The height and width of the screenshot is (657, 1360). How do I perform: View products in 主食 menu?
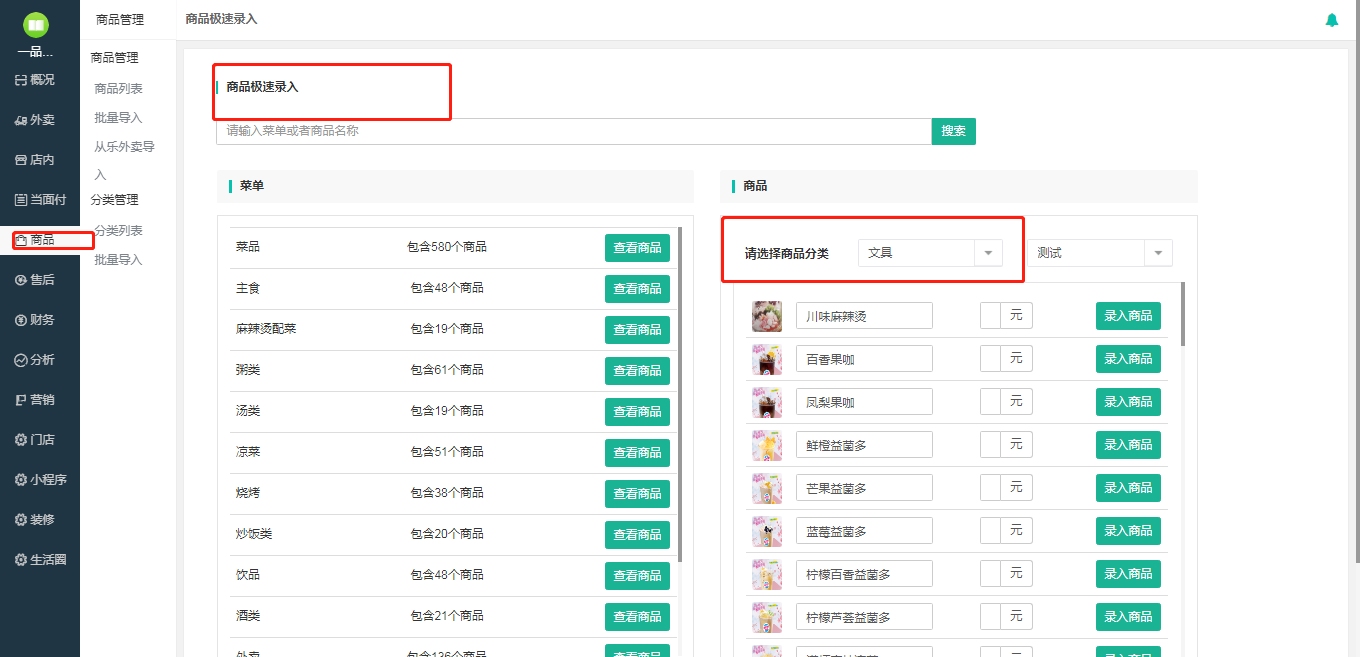637,289
